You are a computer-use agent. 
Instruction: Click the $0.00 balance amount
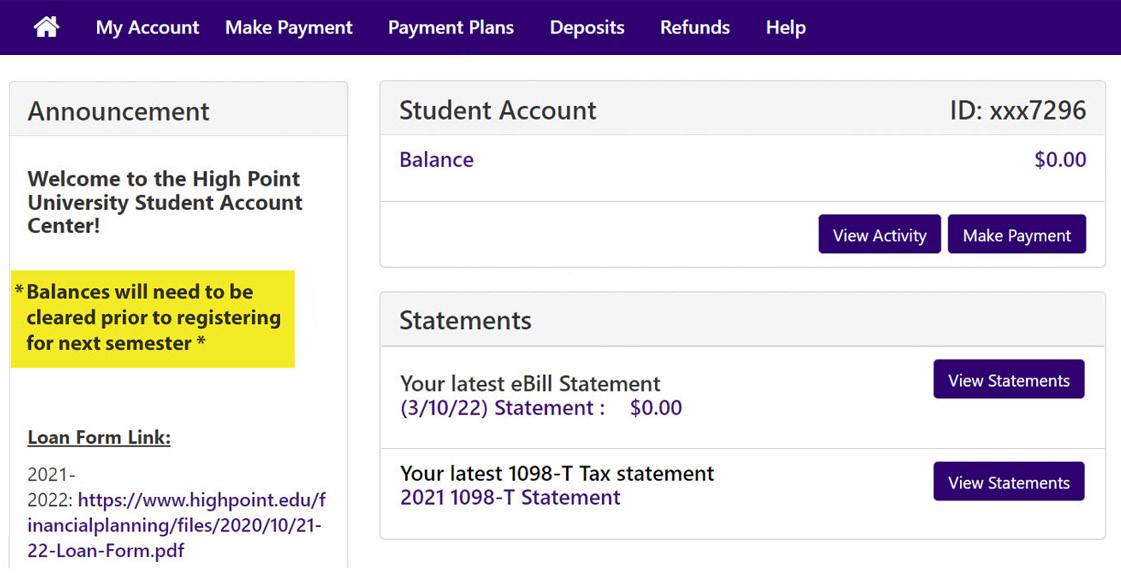1060,159
